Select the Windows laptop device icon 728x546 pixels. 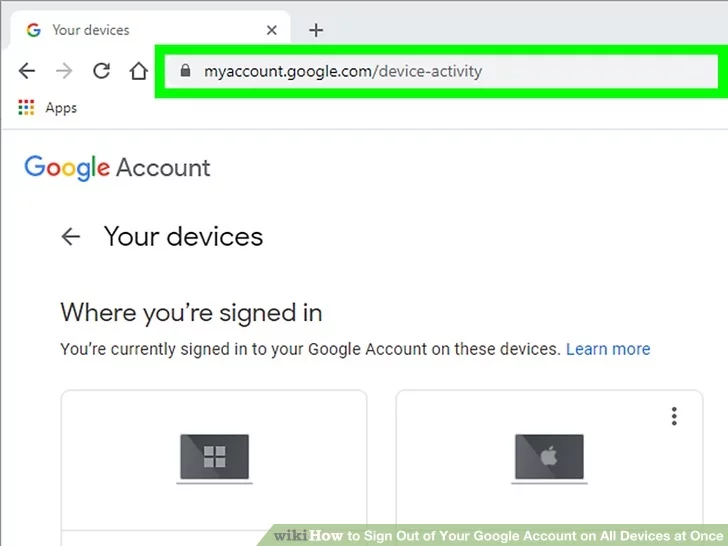(214, 459)
